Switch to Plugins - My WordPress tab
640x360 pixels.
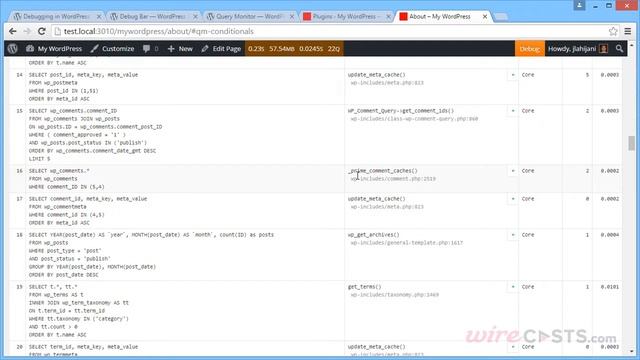346,16
